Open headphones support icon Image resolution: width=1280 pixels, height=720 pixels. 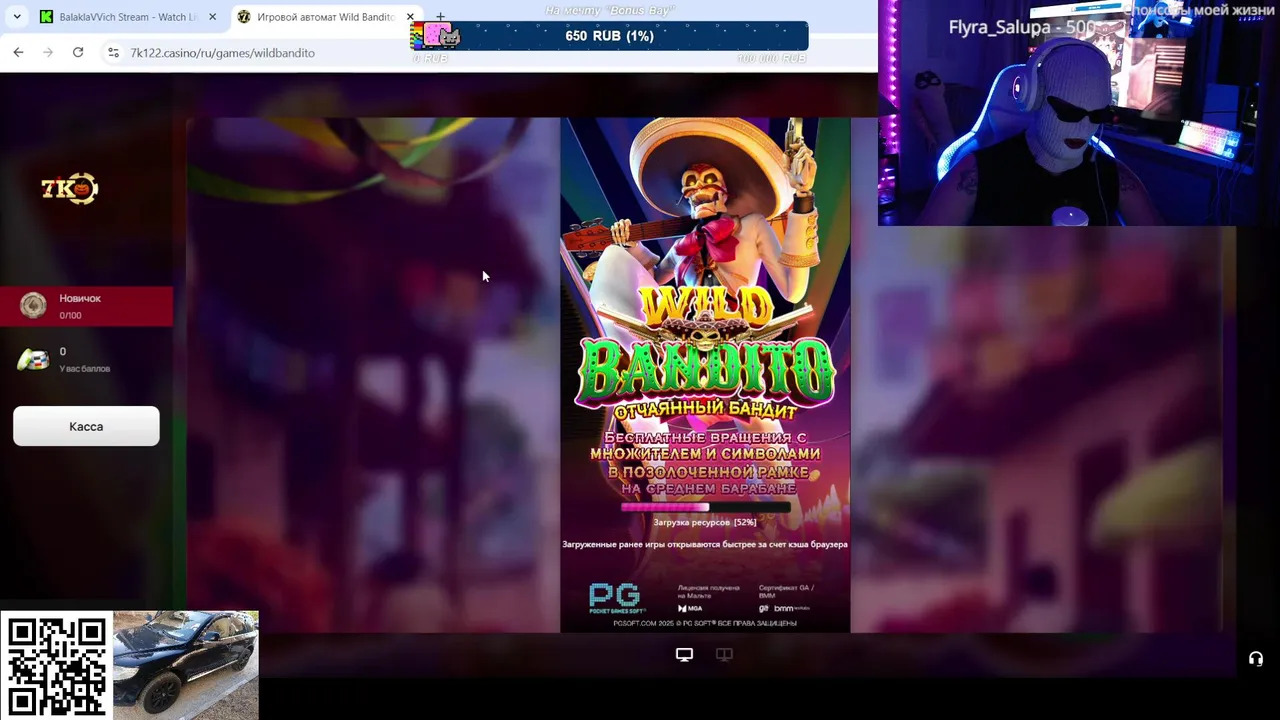(x=1256, y=658)
